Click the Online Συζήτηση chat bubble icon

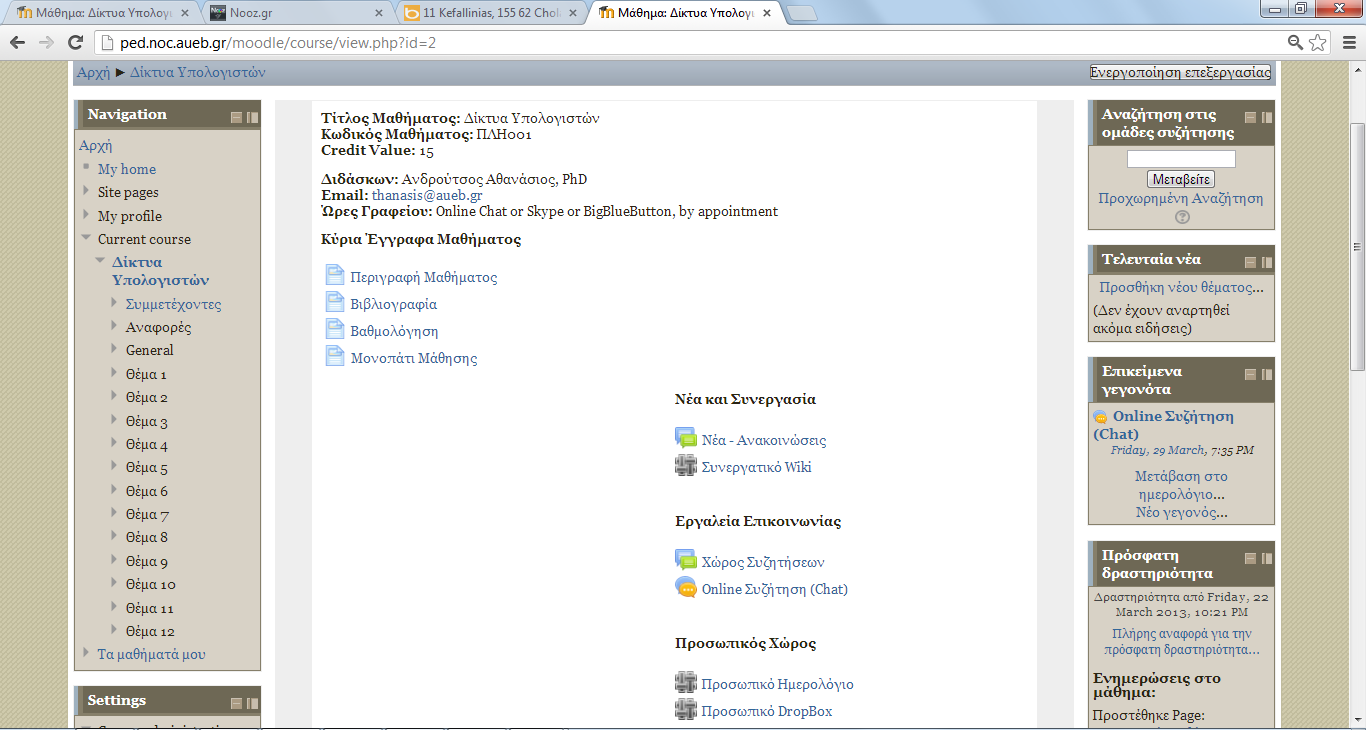pyautogui.click(x=685, y=588)
